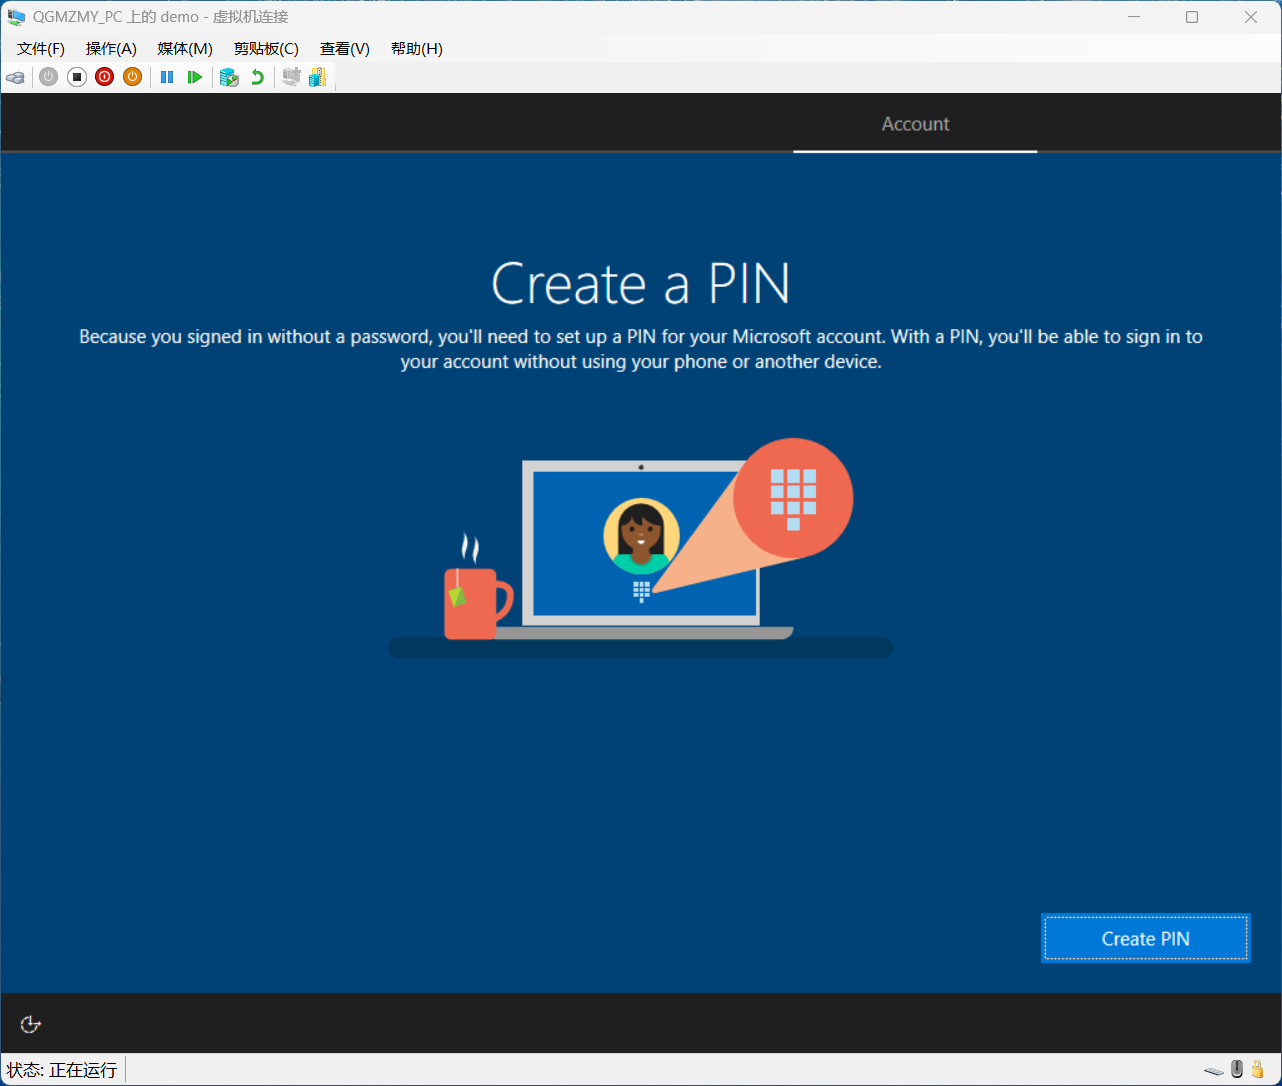Image resolution: width=1282 pixels, height=1086 pixels.
Task: Pause the virtual machine with the blue icon
Action: 167,77
